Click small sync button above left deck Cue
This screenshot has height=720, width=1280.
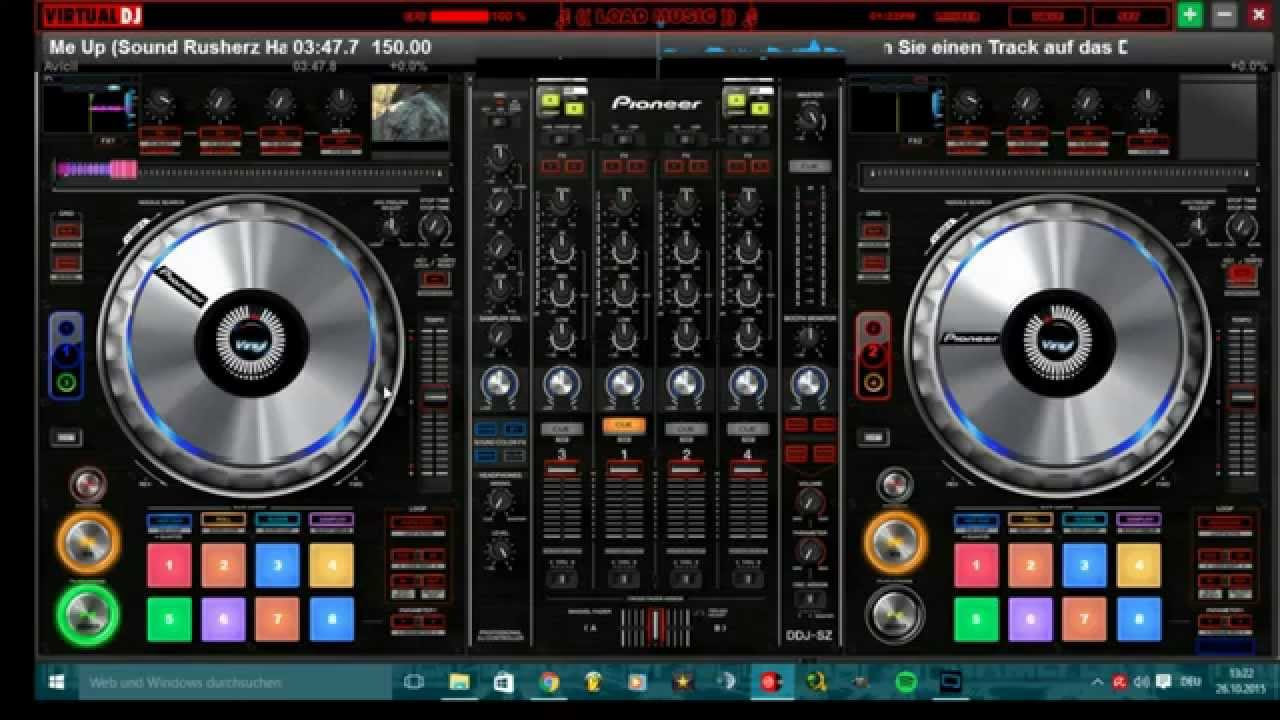[88, 485]
